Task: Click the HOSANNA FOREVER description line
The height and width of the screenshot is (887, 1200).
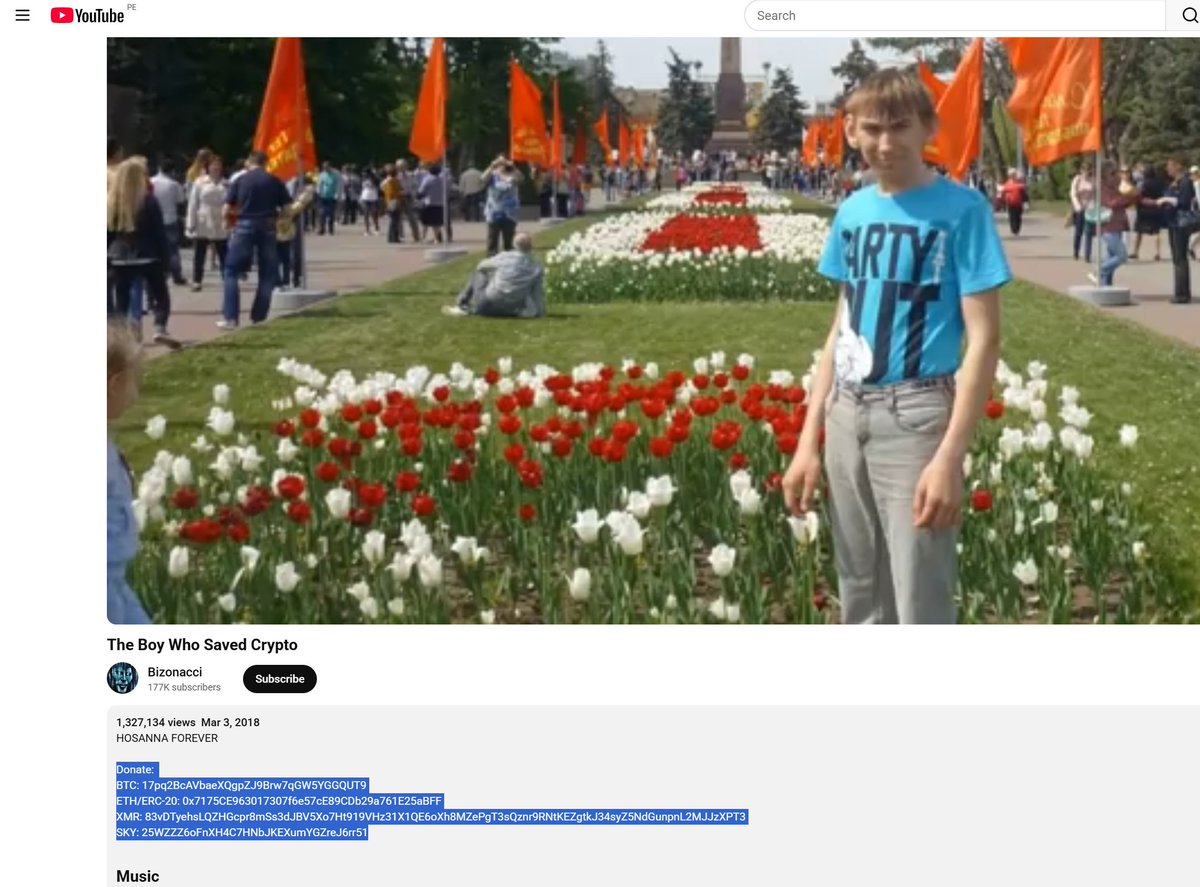Action: [x=167, y=739]
